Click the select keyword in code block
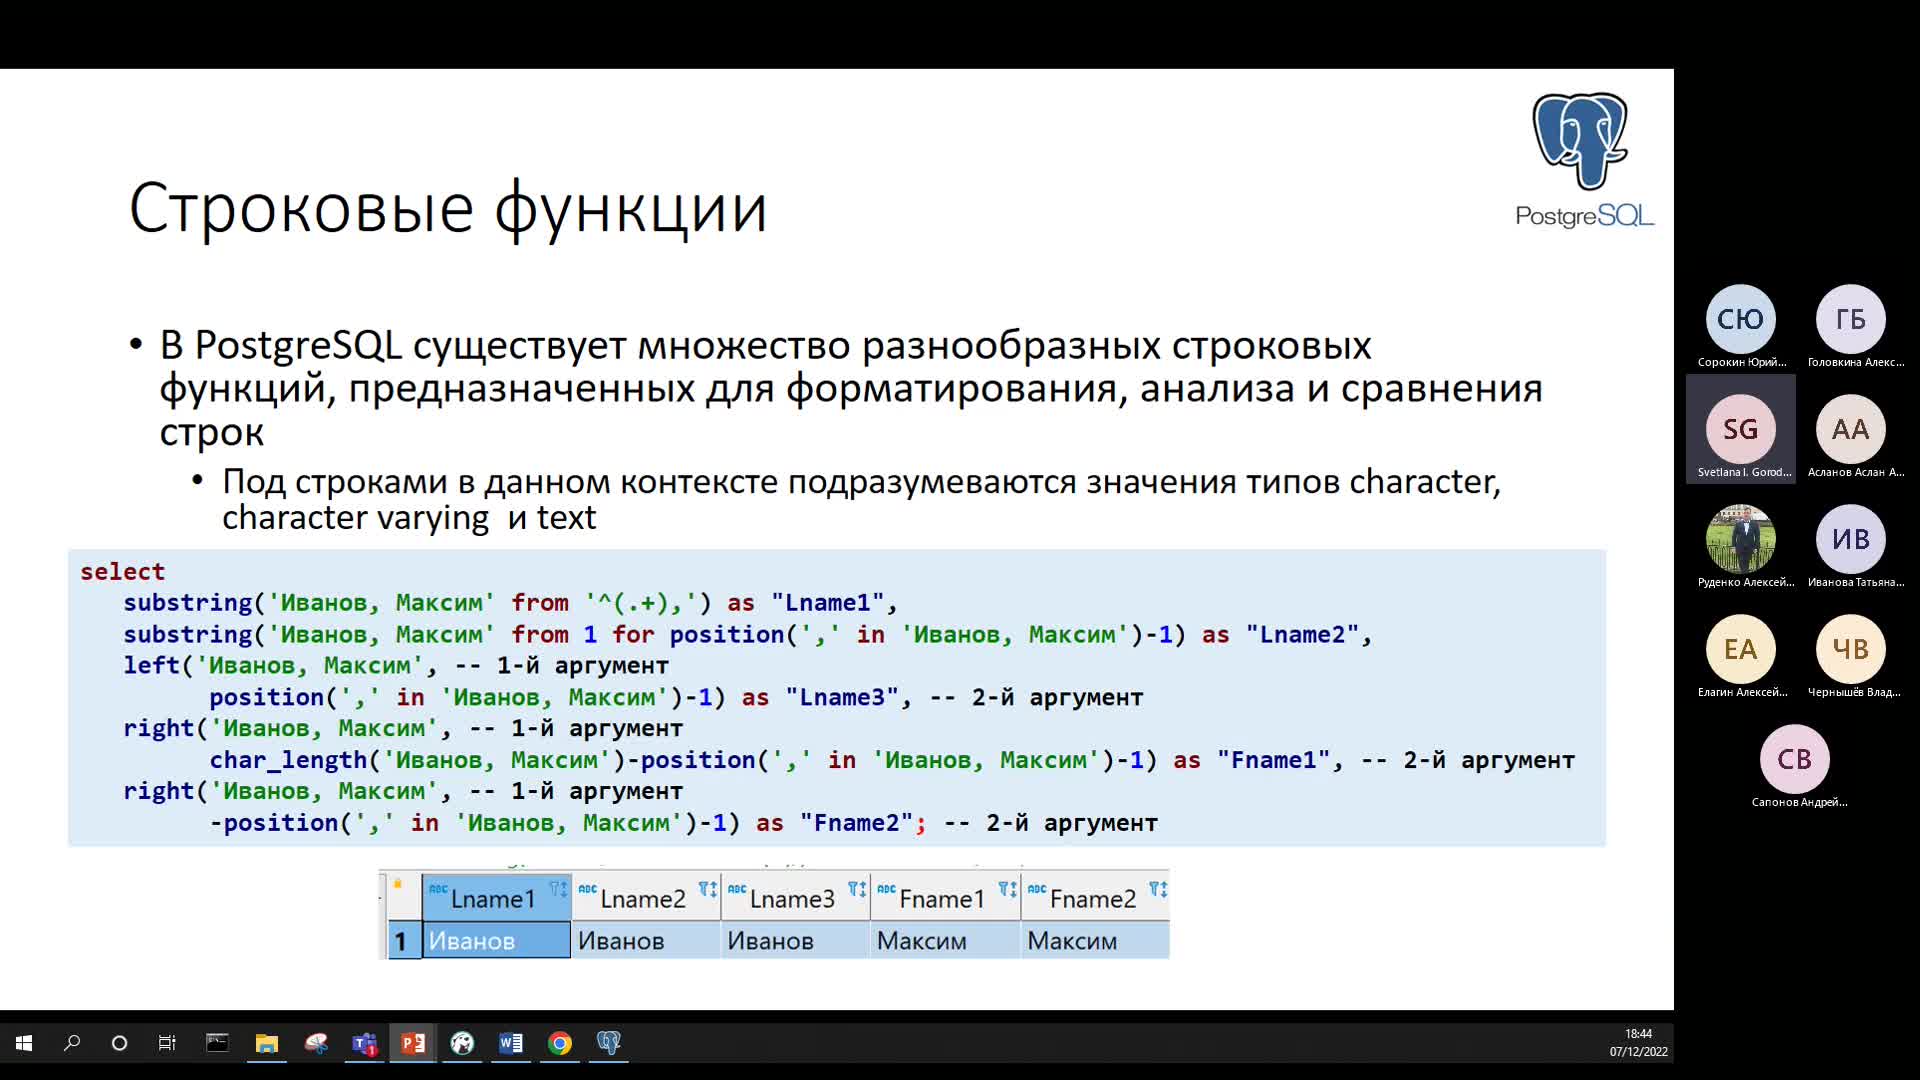Screen dimensions: 1920x1080 (x=122, y=571)
